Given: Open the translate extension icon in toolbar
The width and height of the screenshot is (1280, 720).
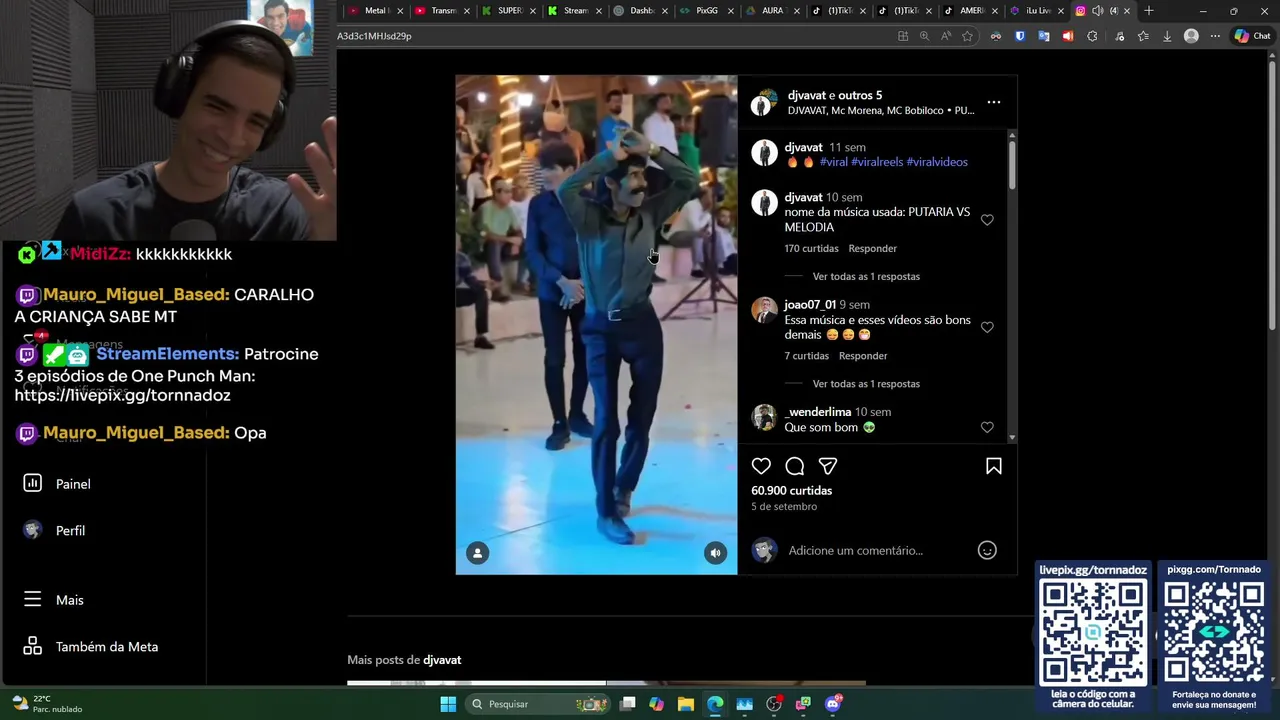Looking at the screenshot, I should 1044,36.
